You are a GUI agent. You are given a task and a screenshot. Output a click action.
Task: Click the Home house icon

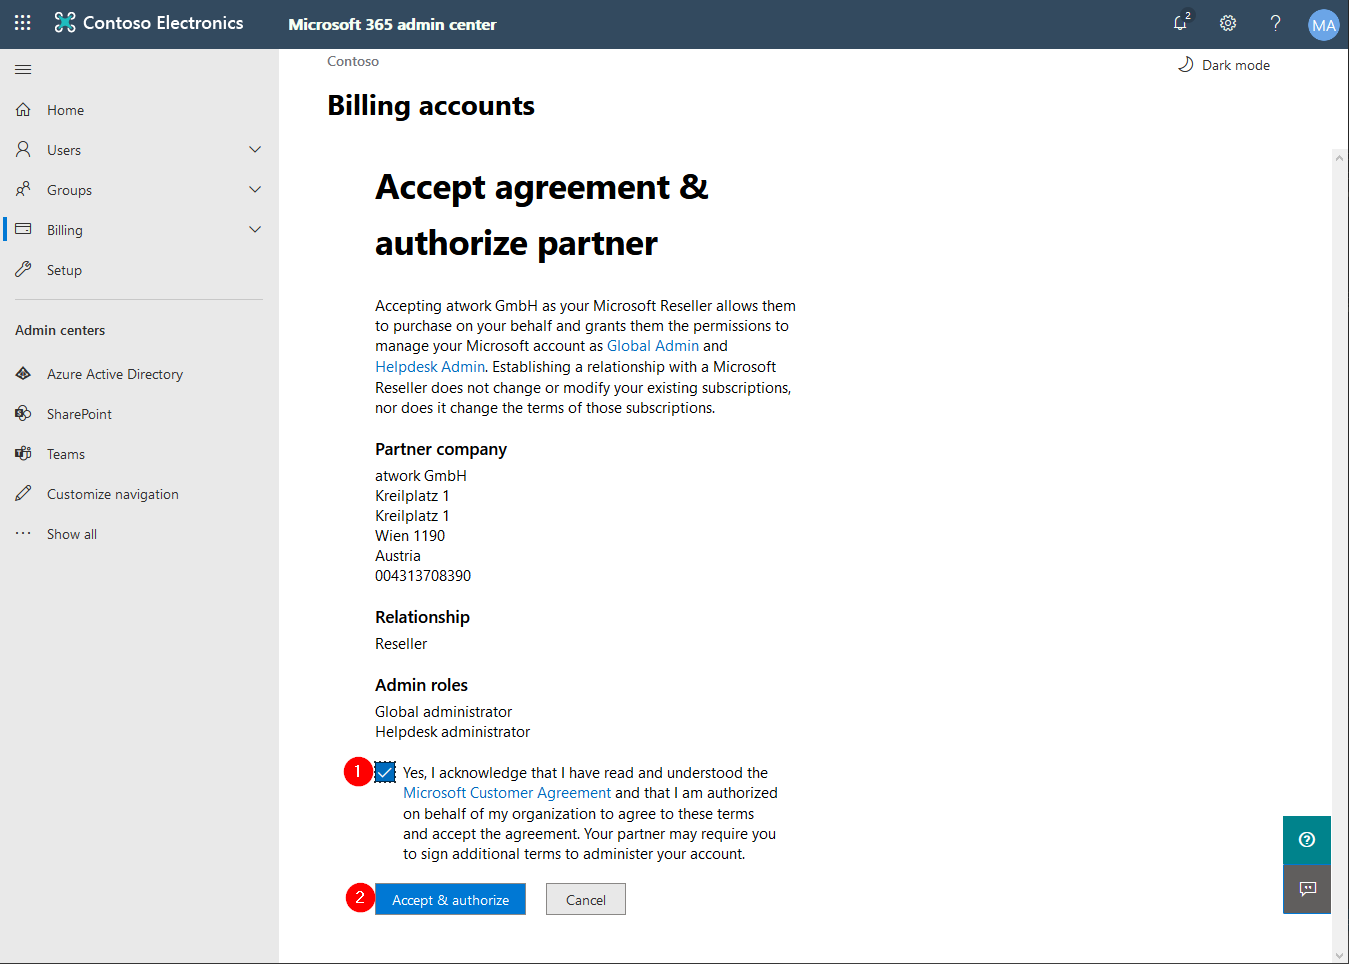click(x=23, y=109)
